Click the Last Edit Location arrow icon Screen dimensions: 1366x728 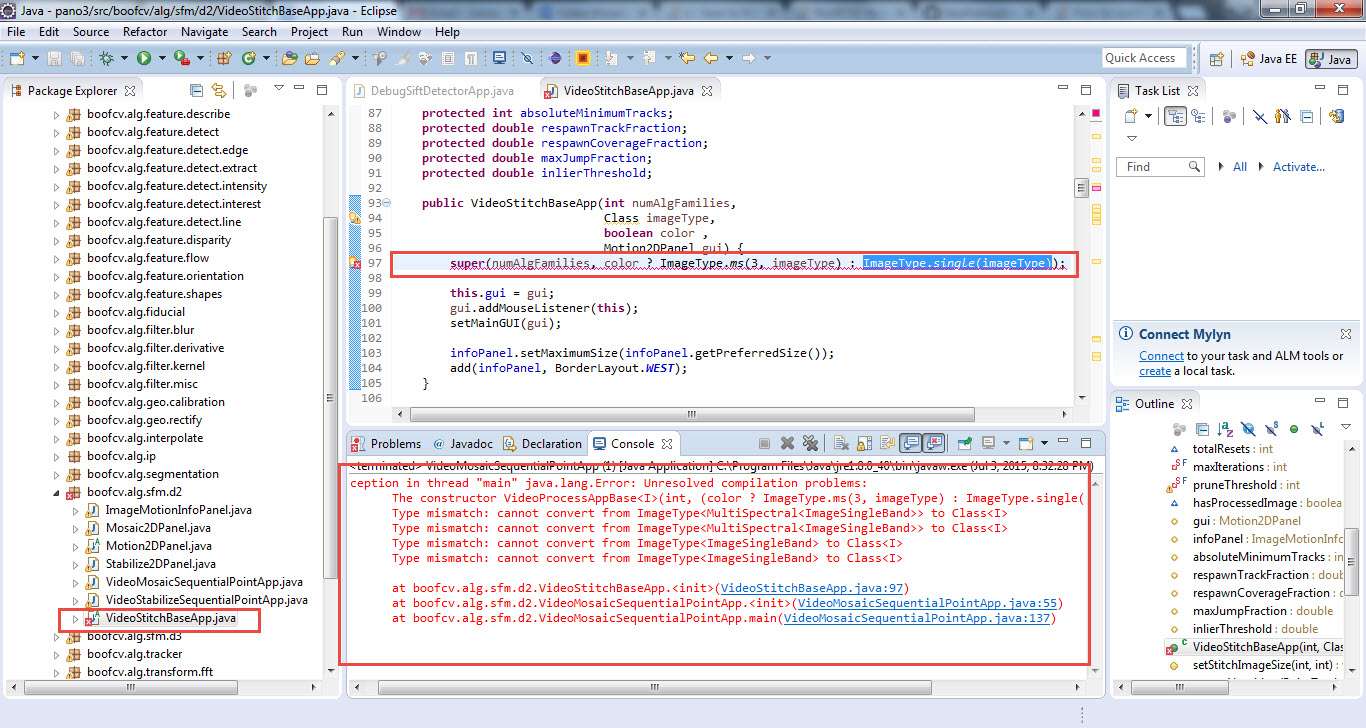coord(687,58)
